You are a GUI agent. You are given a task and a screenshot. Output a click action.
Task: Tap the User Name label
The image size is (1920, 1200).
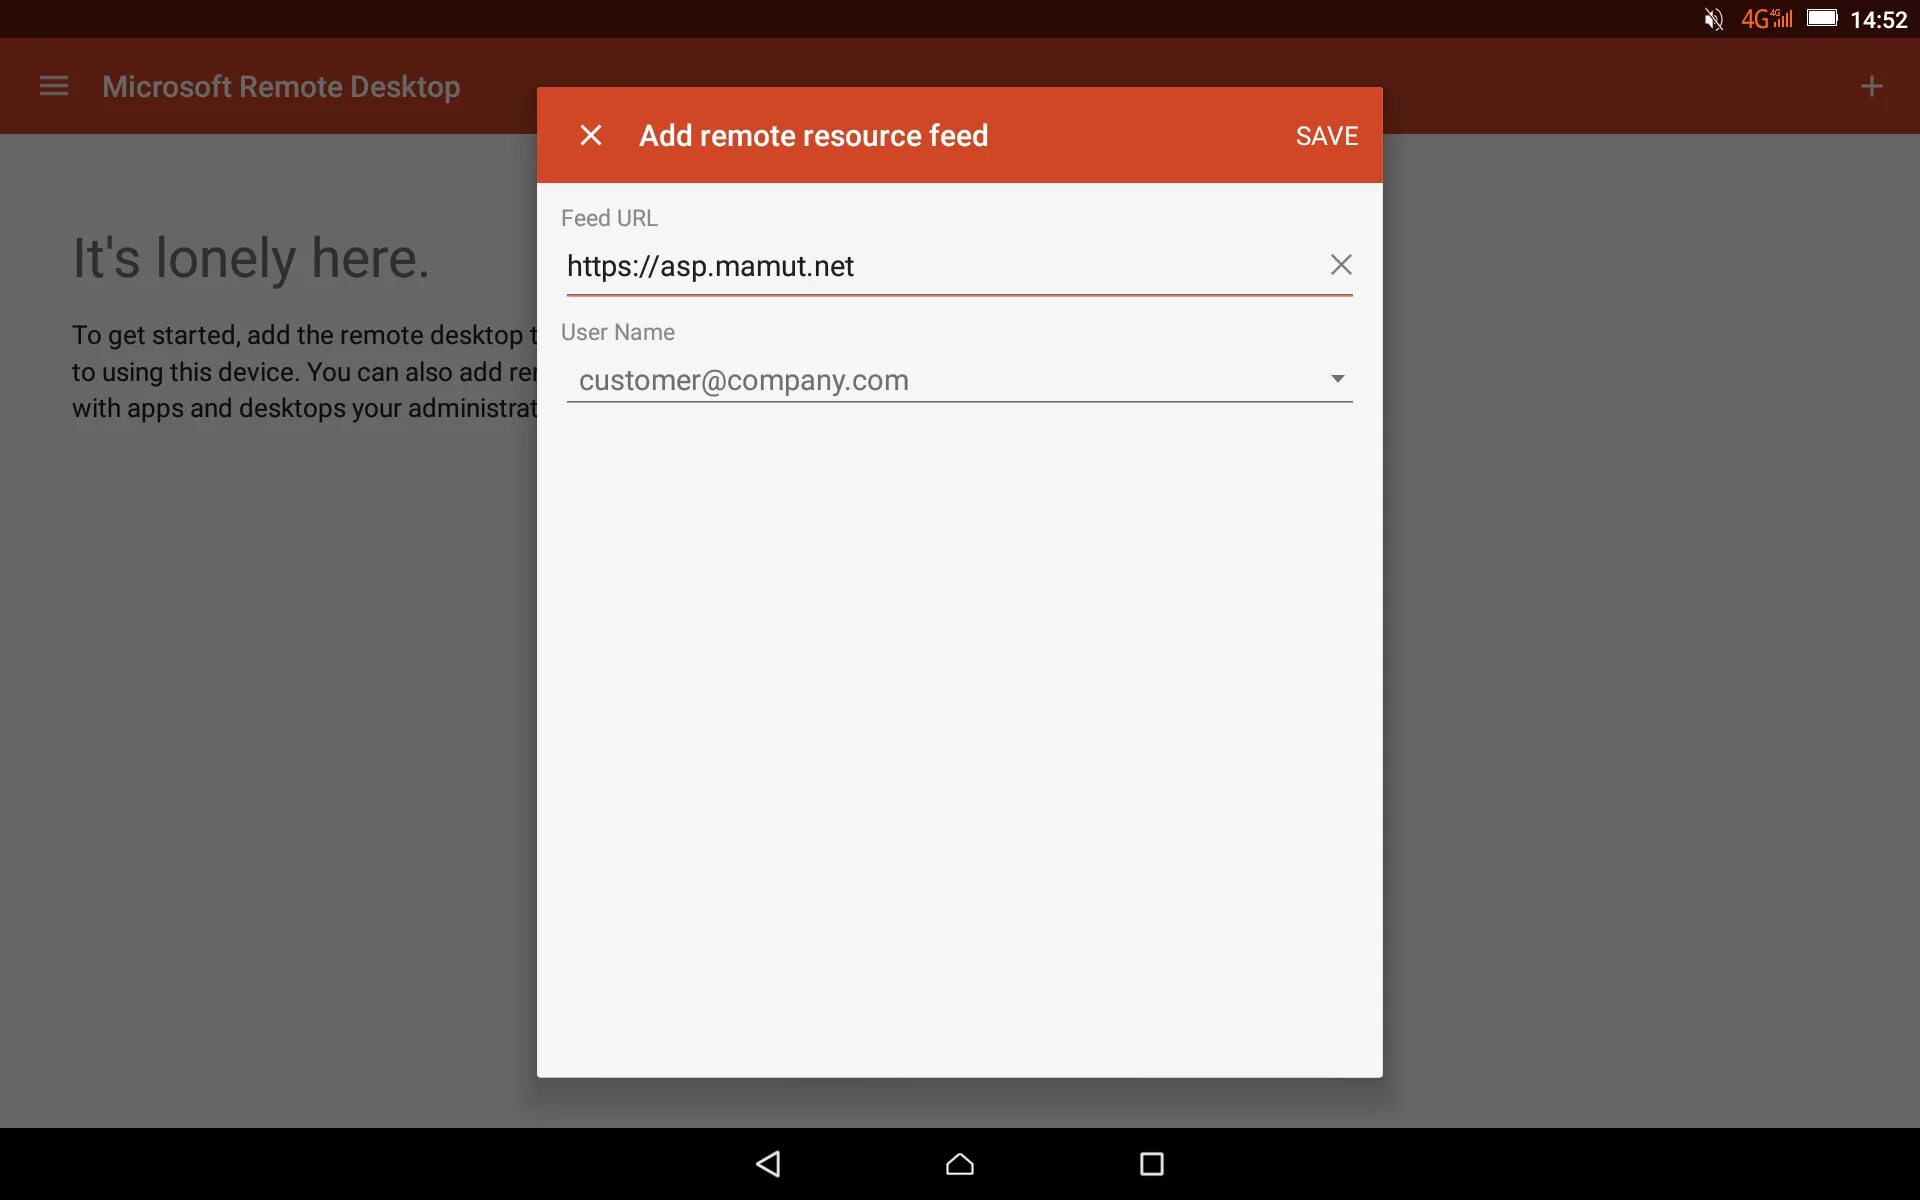coord(617,332)
